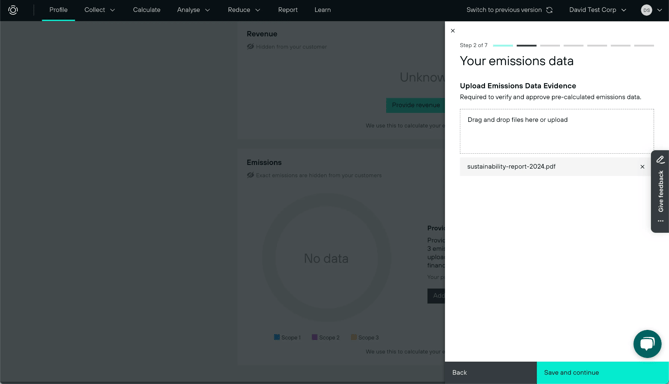Click the Scope 1 legend swatch

277,337
